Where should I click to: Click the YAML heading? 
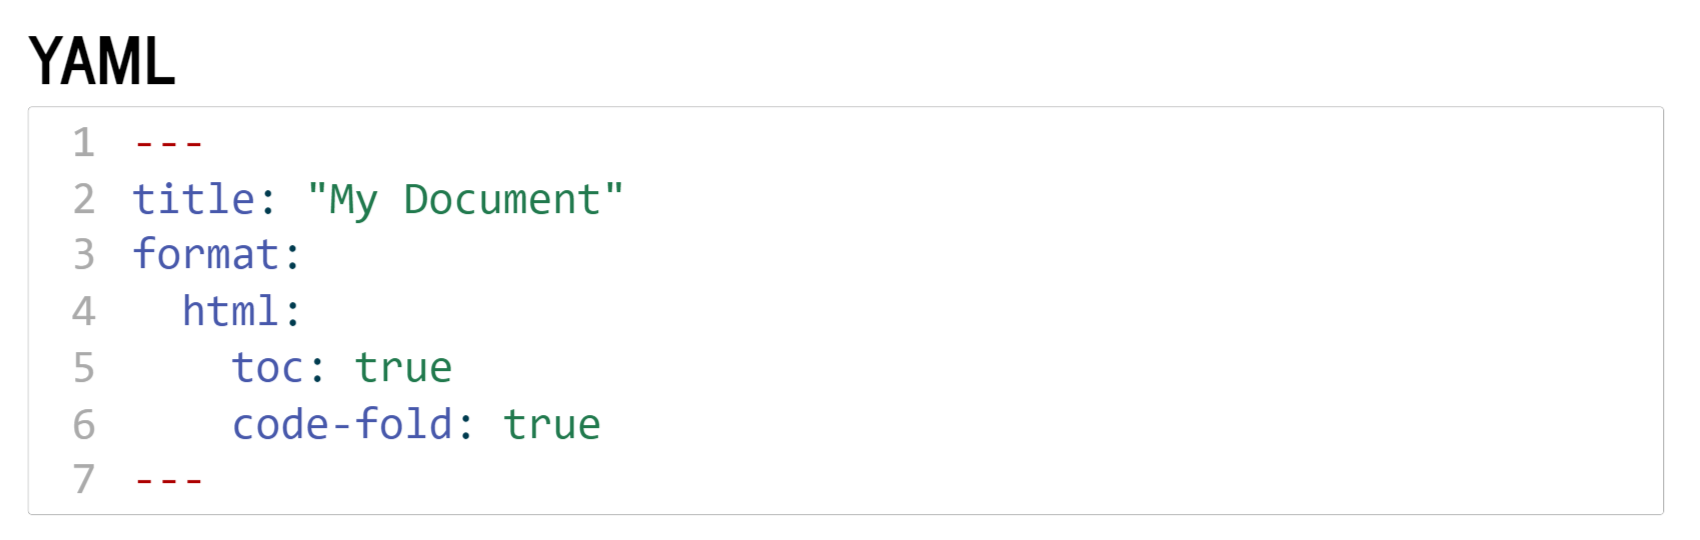point(101,62)
